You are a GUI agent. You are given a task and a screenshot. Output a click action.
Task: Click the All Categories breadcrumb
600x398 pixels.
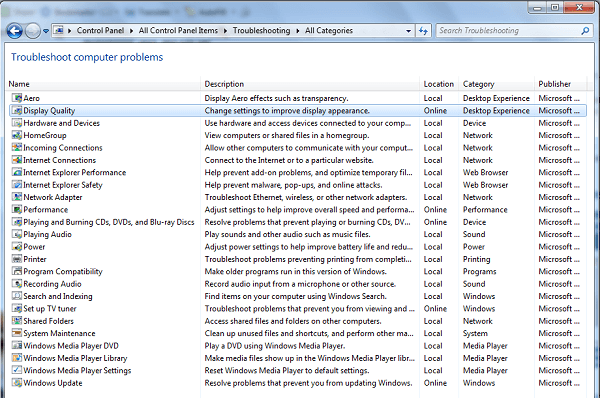coord(329,31)
